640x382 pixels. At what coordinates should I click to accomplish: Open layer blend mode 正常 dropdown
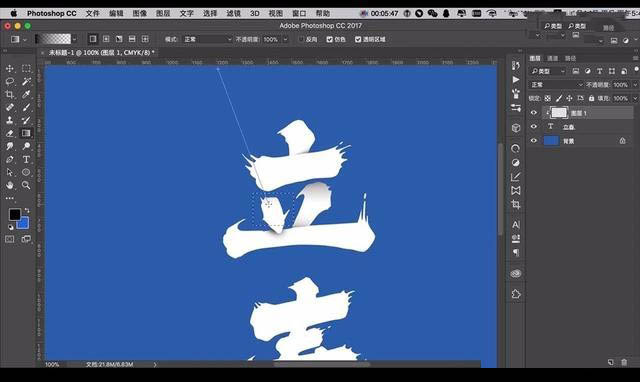click(556, 85)
